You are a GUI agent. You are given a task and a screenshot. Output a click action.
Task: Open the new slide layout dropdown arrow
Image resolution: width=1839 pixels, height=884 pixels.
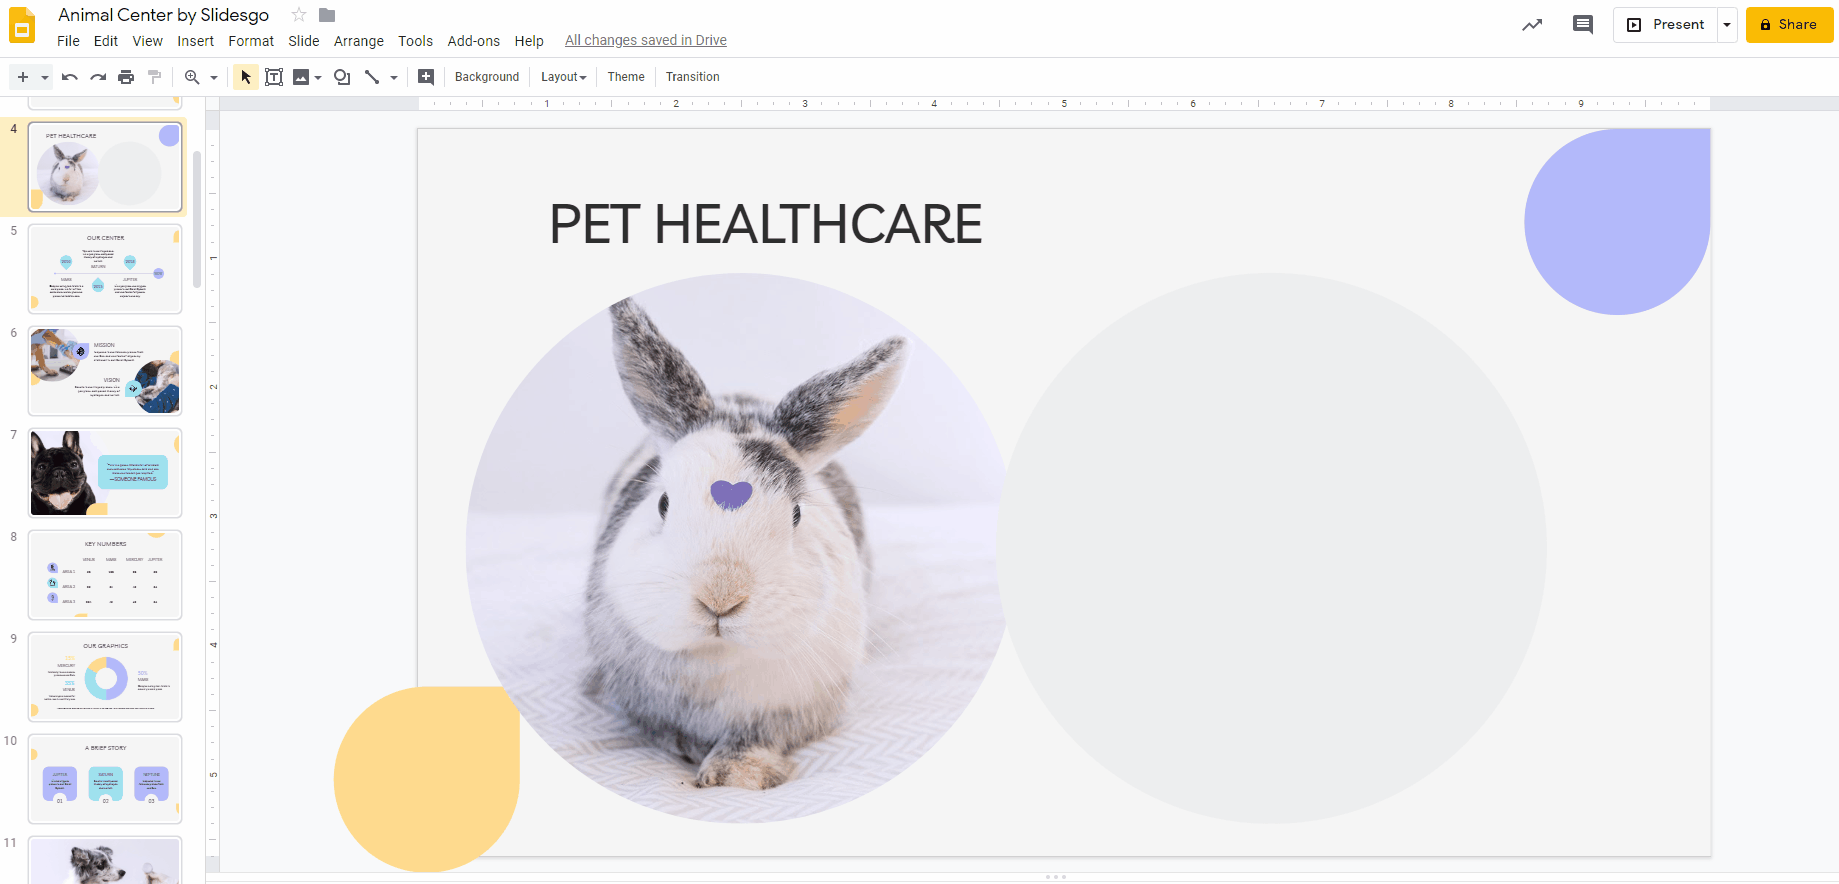[x=45, y=77]
